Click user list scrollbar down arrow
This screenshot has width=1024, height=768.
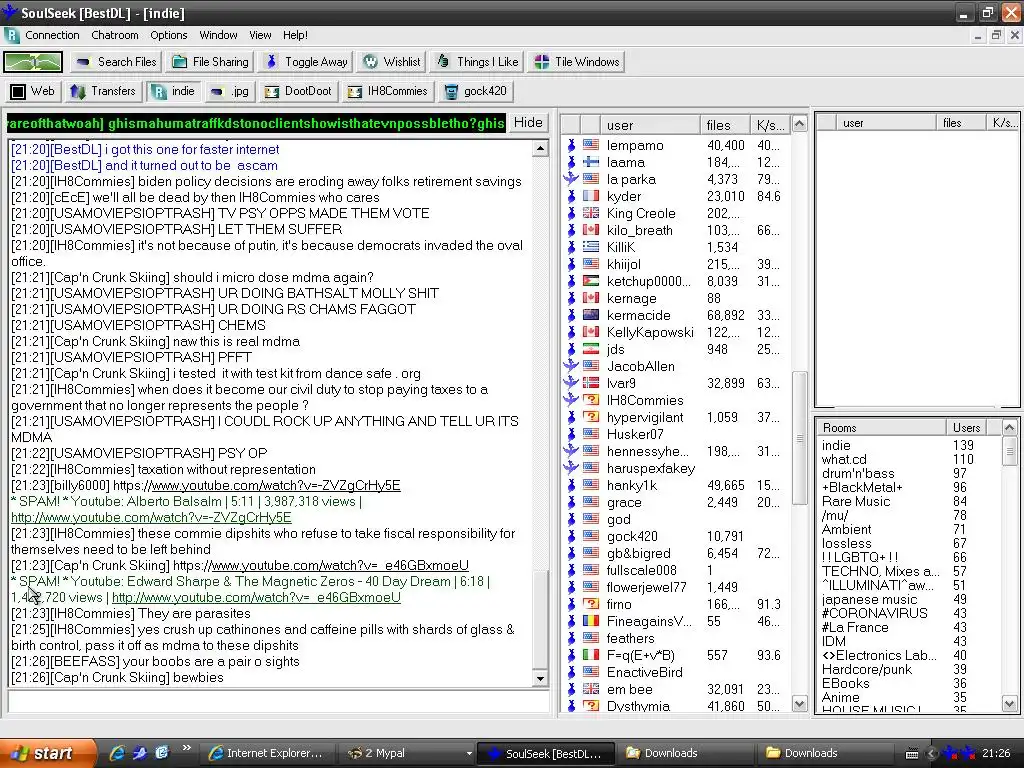coord(799,703)
